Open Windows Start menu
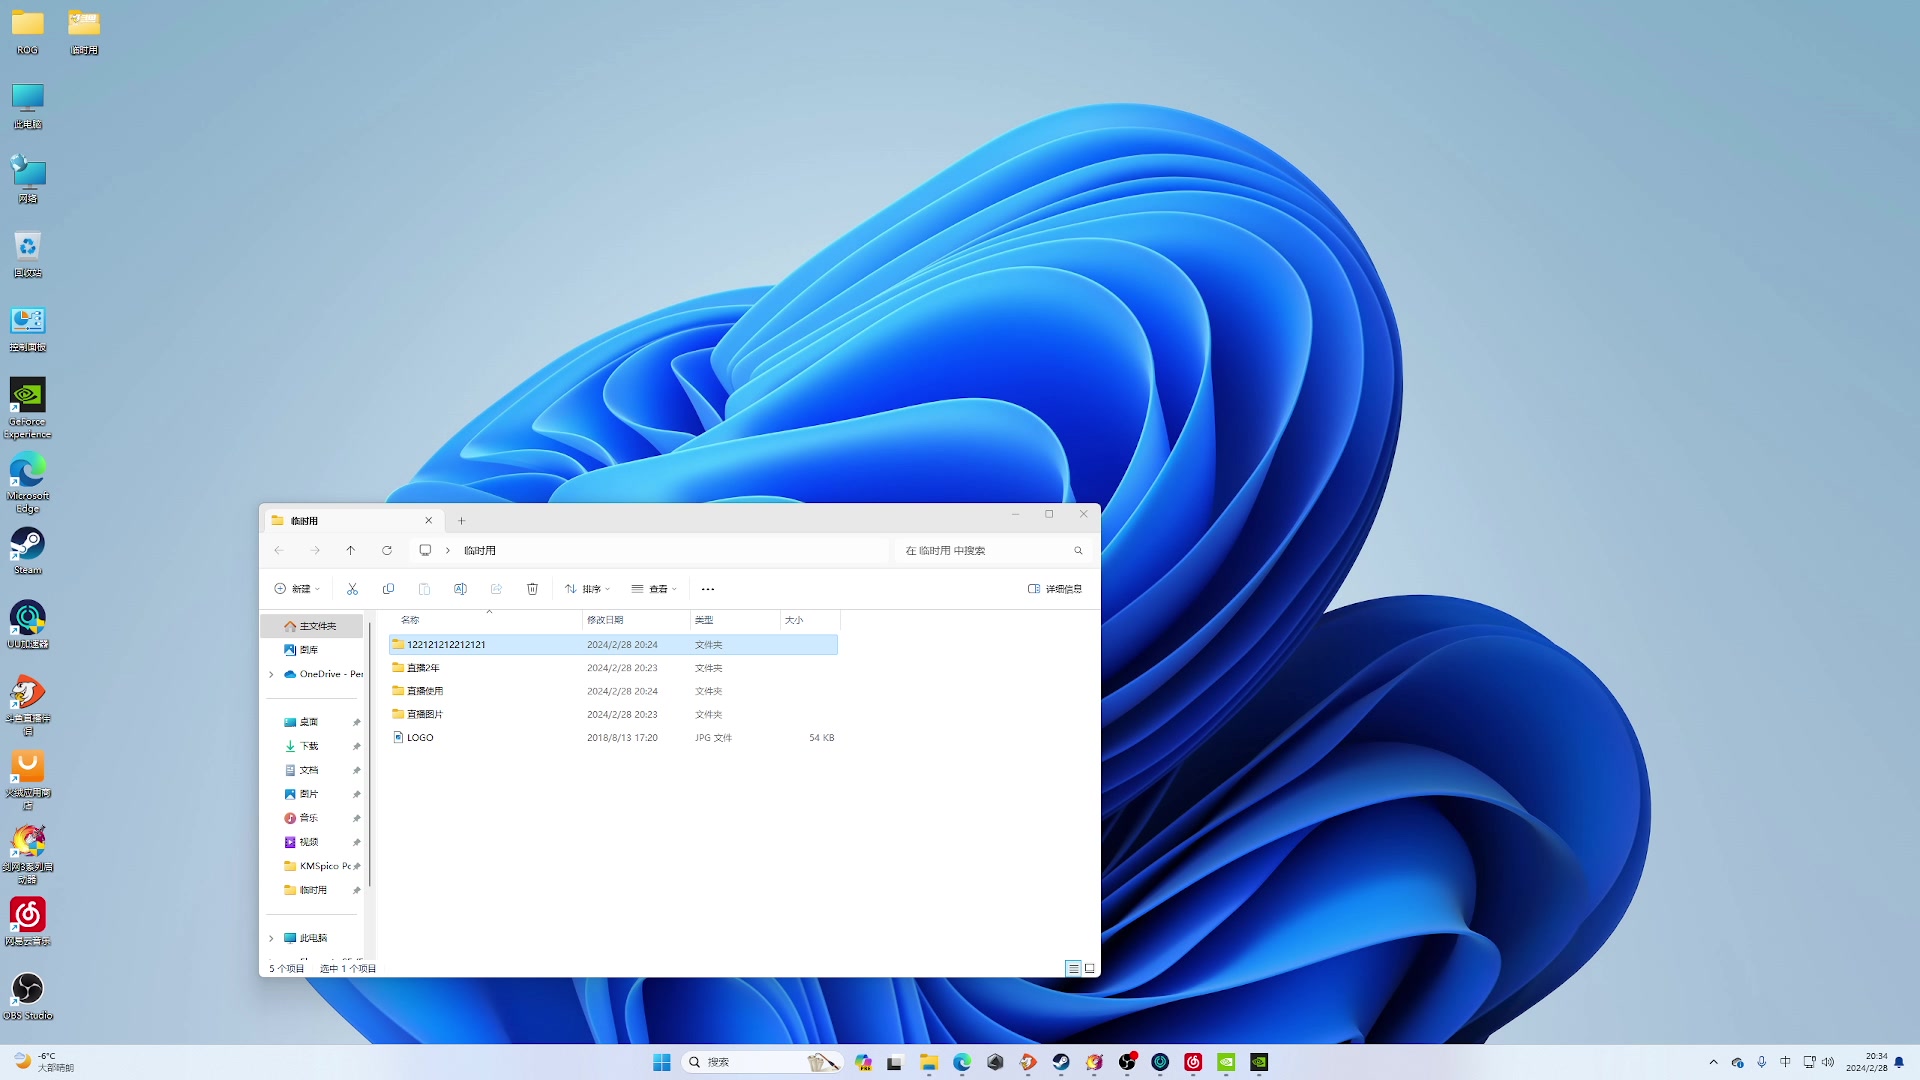 pos(661,1062)
